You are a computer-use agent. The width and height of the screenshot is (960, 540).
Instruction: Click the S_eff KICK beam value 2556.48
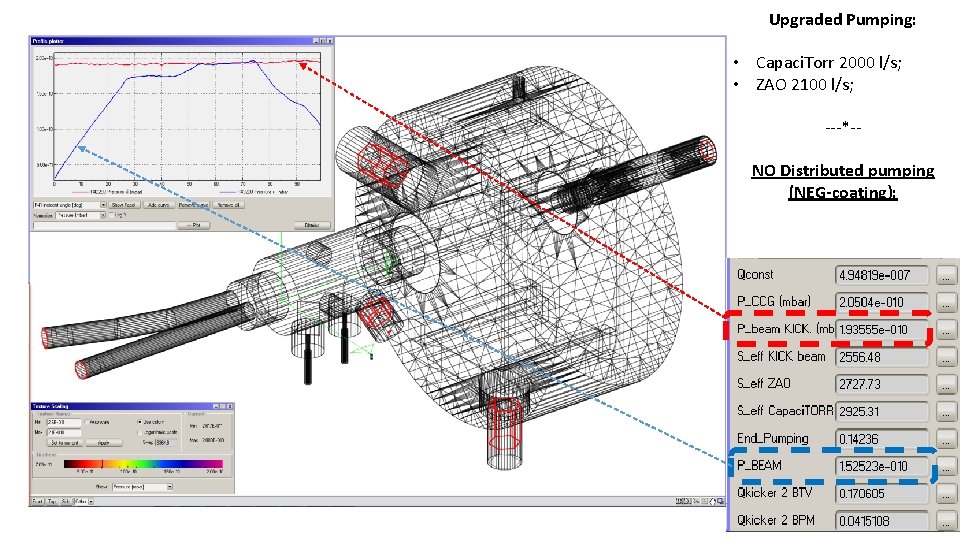[882, 357]
